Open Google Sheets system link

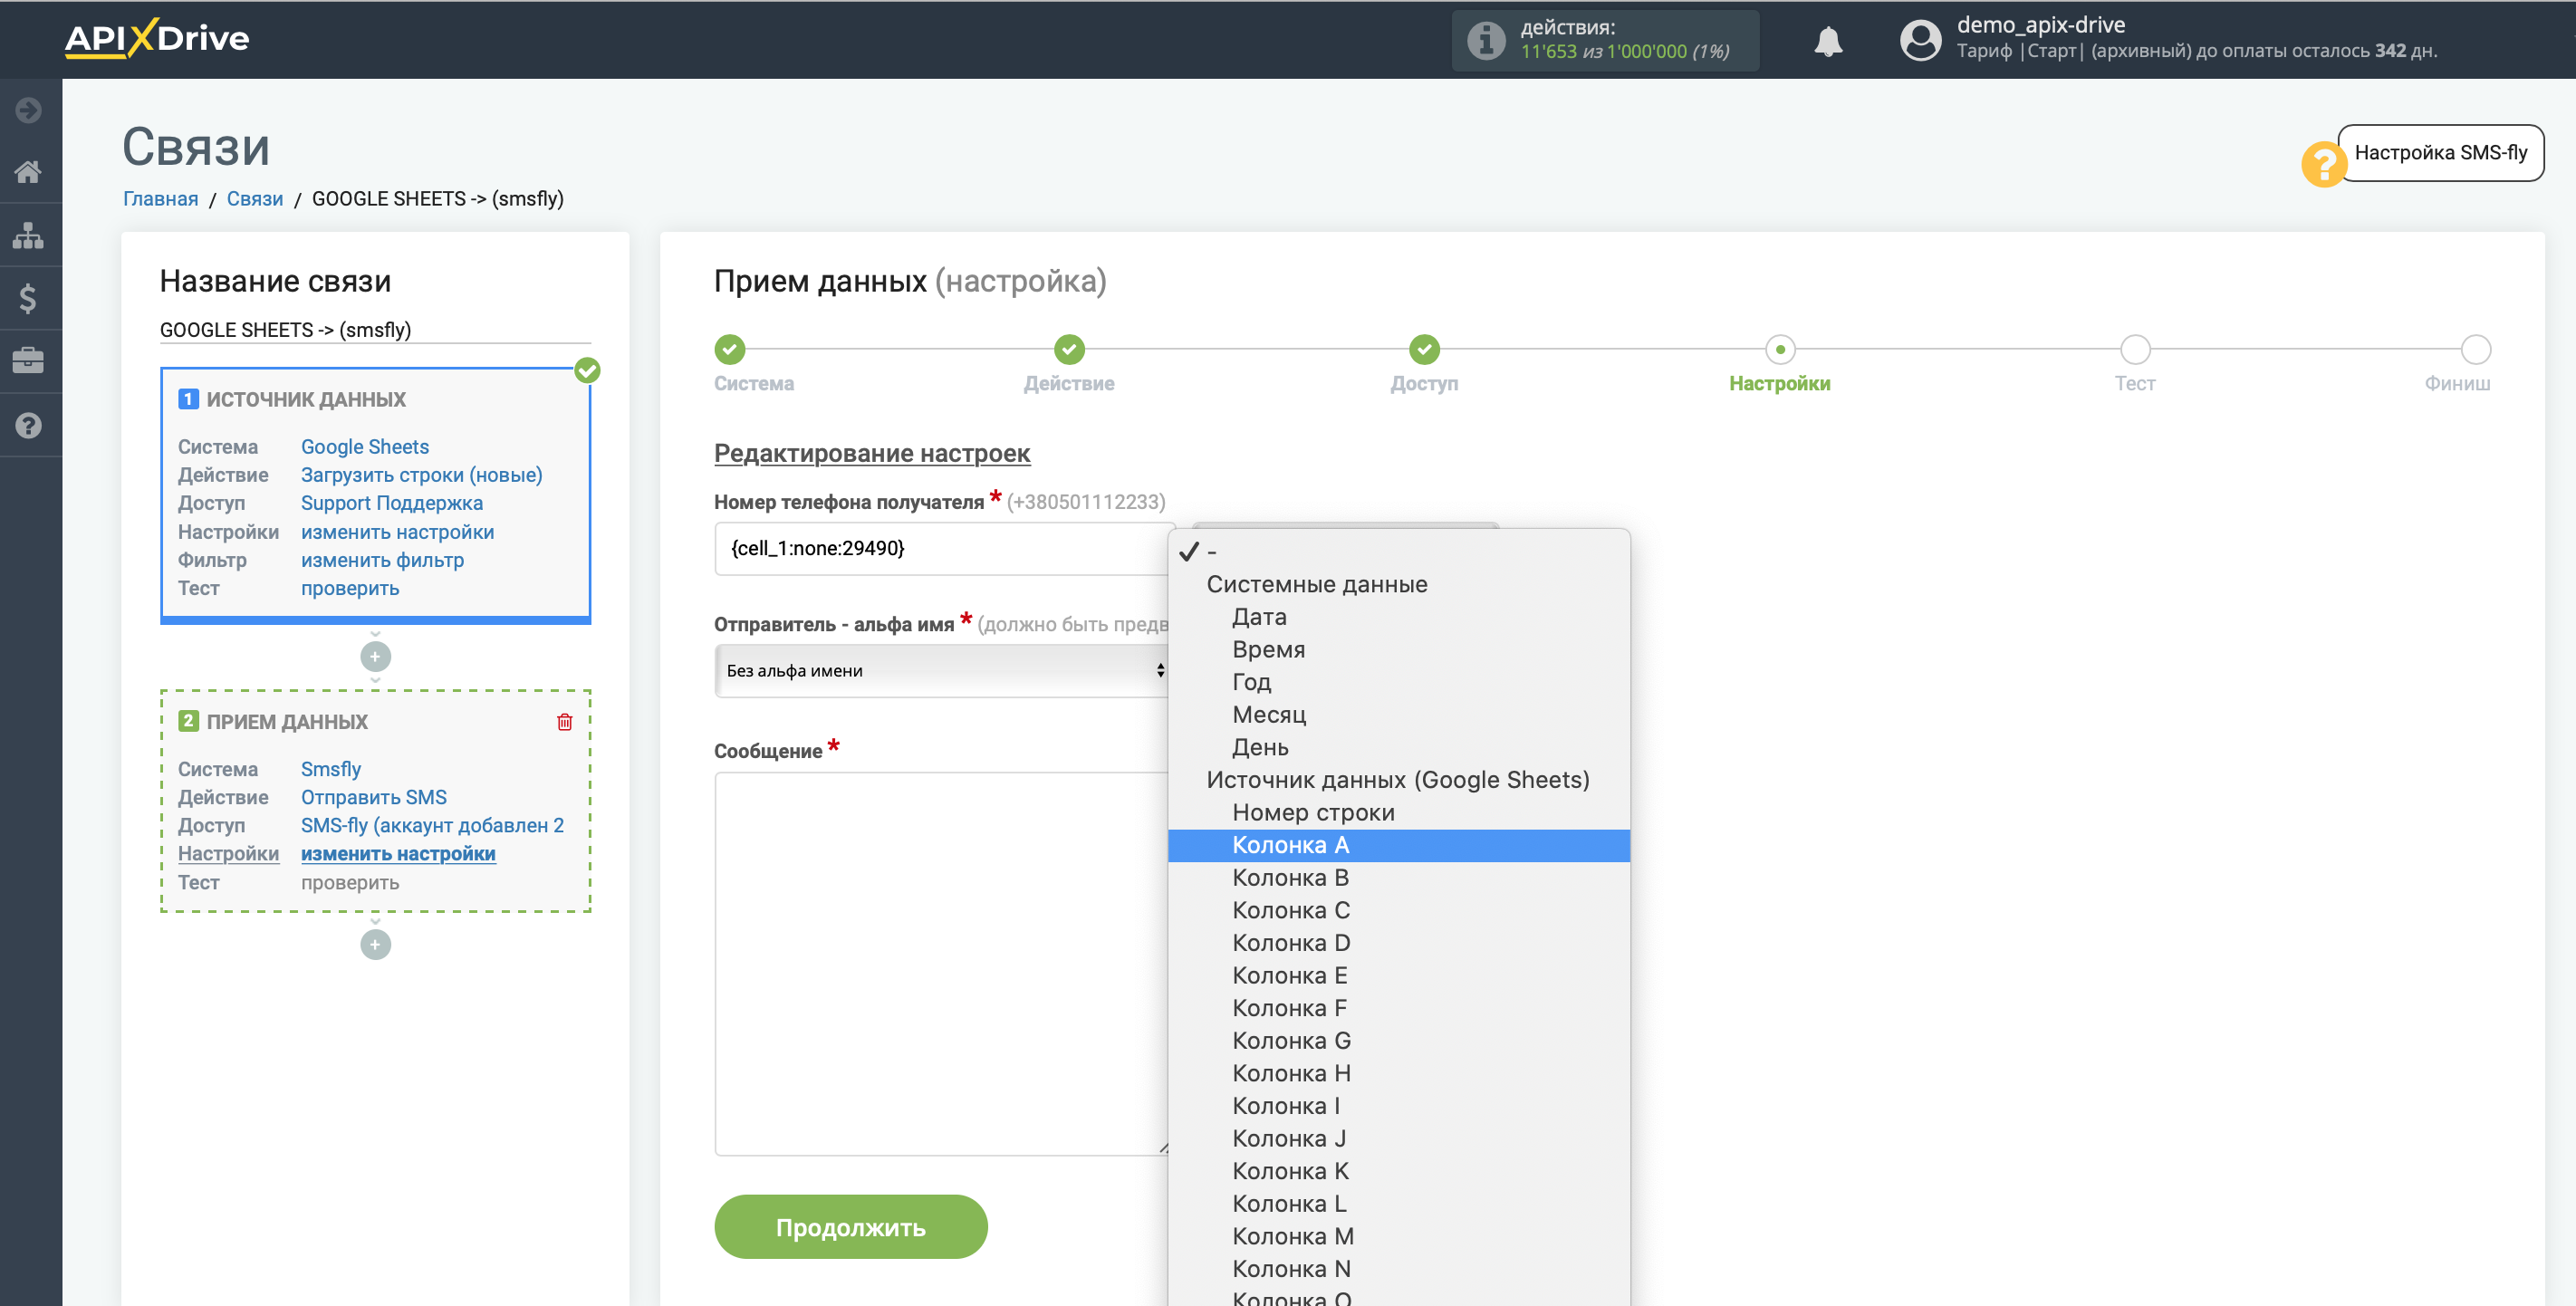pyautogui.click(x=365, y=447)
